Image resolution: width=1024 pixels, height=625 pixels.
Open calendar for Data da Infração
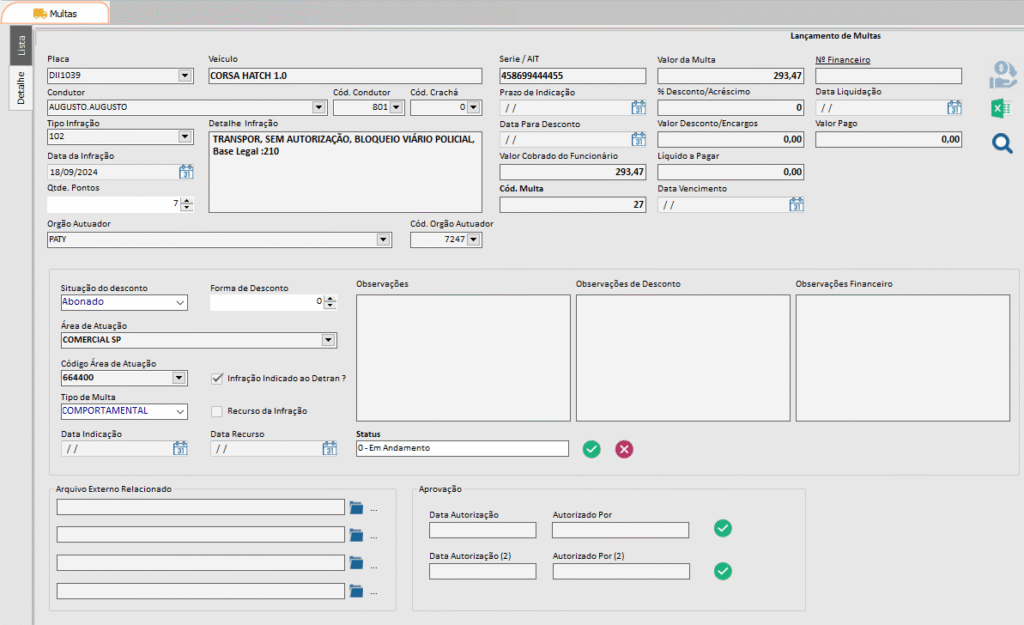(x=186, y=172)
